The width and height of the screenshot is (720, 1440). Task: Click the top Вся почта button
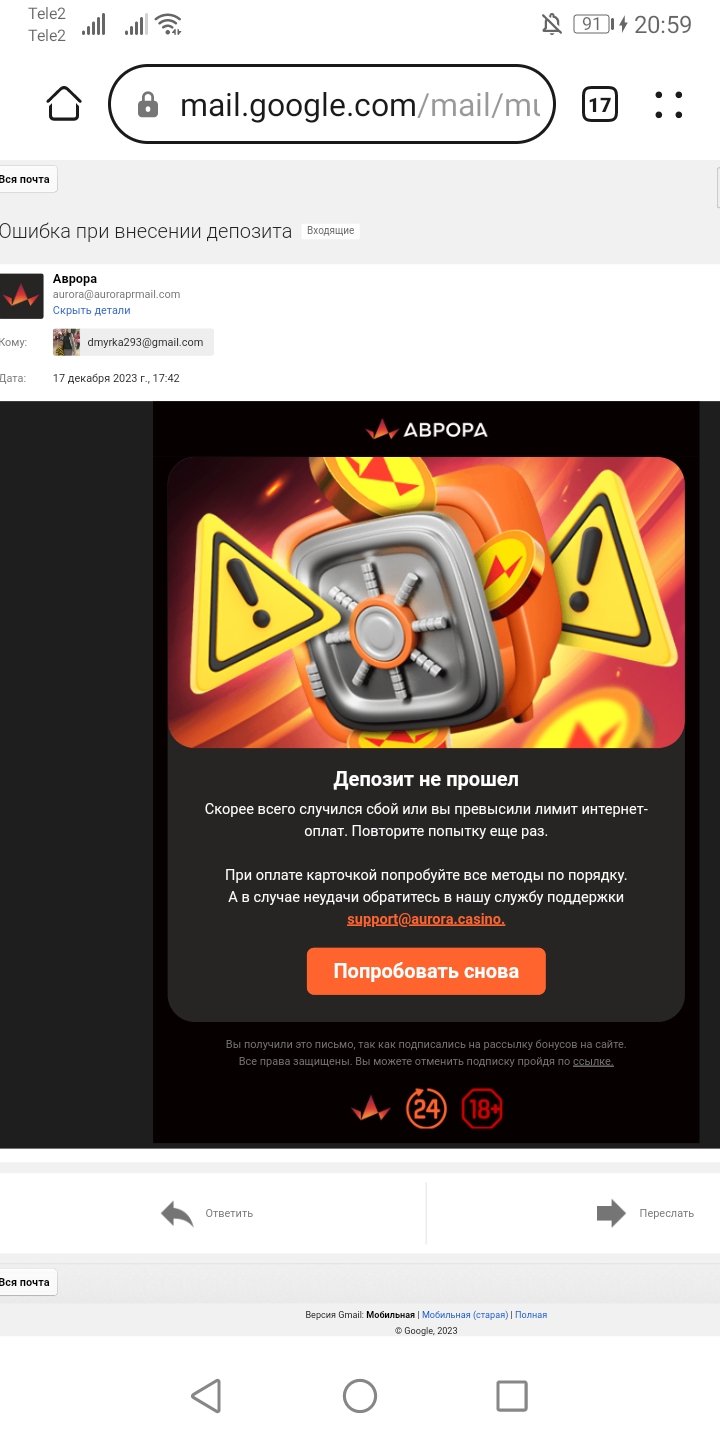point(26,179)
